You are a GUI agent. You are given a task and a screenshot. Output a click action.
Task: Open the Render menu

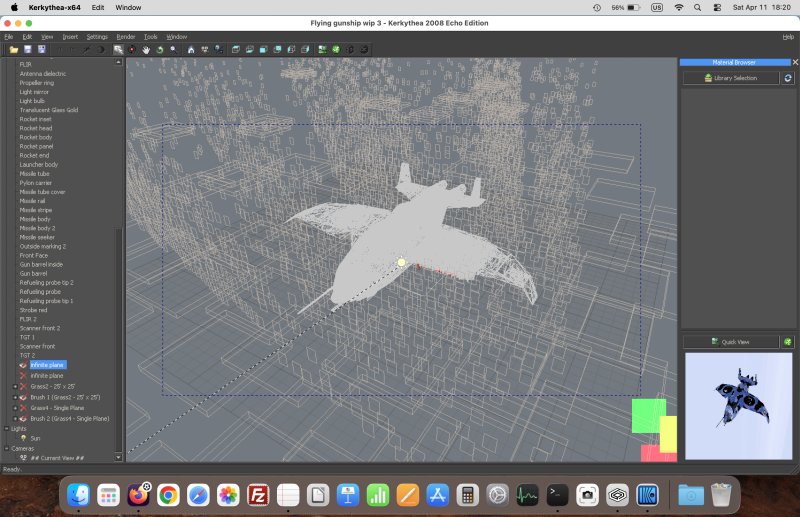(x=125, y=37)
